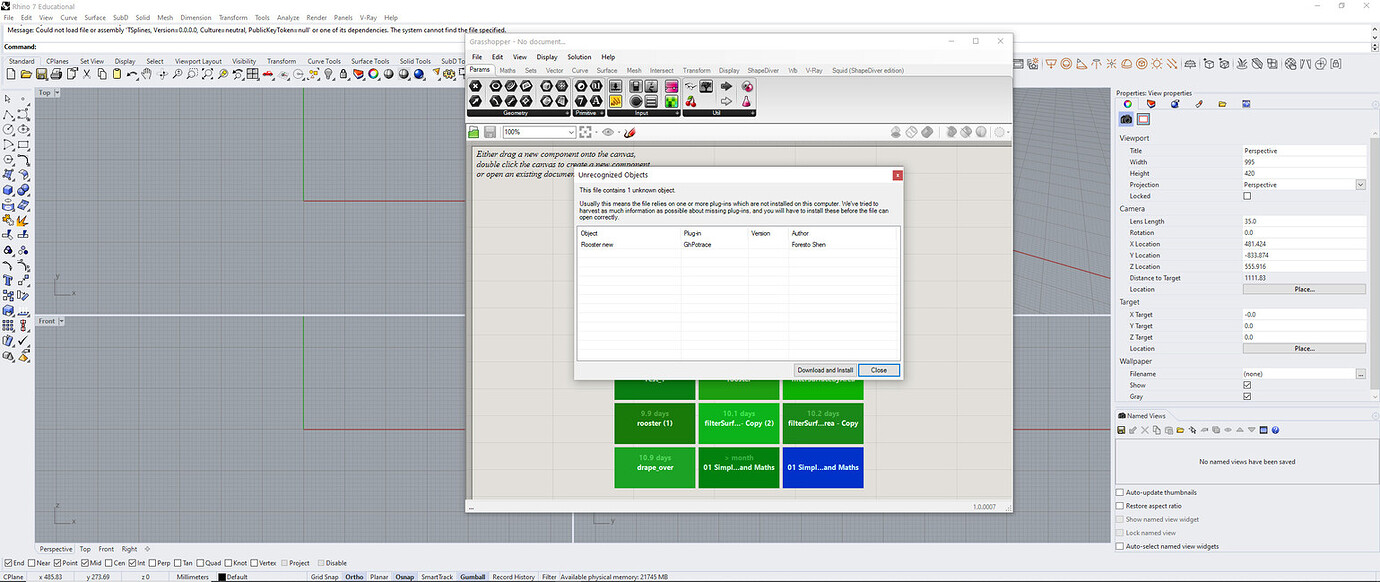Toggle Ortho mode in the status bar
Viewport: 1380px width, 582px height.
(354, 576)
